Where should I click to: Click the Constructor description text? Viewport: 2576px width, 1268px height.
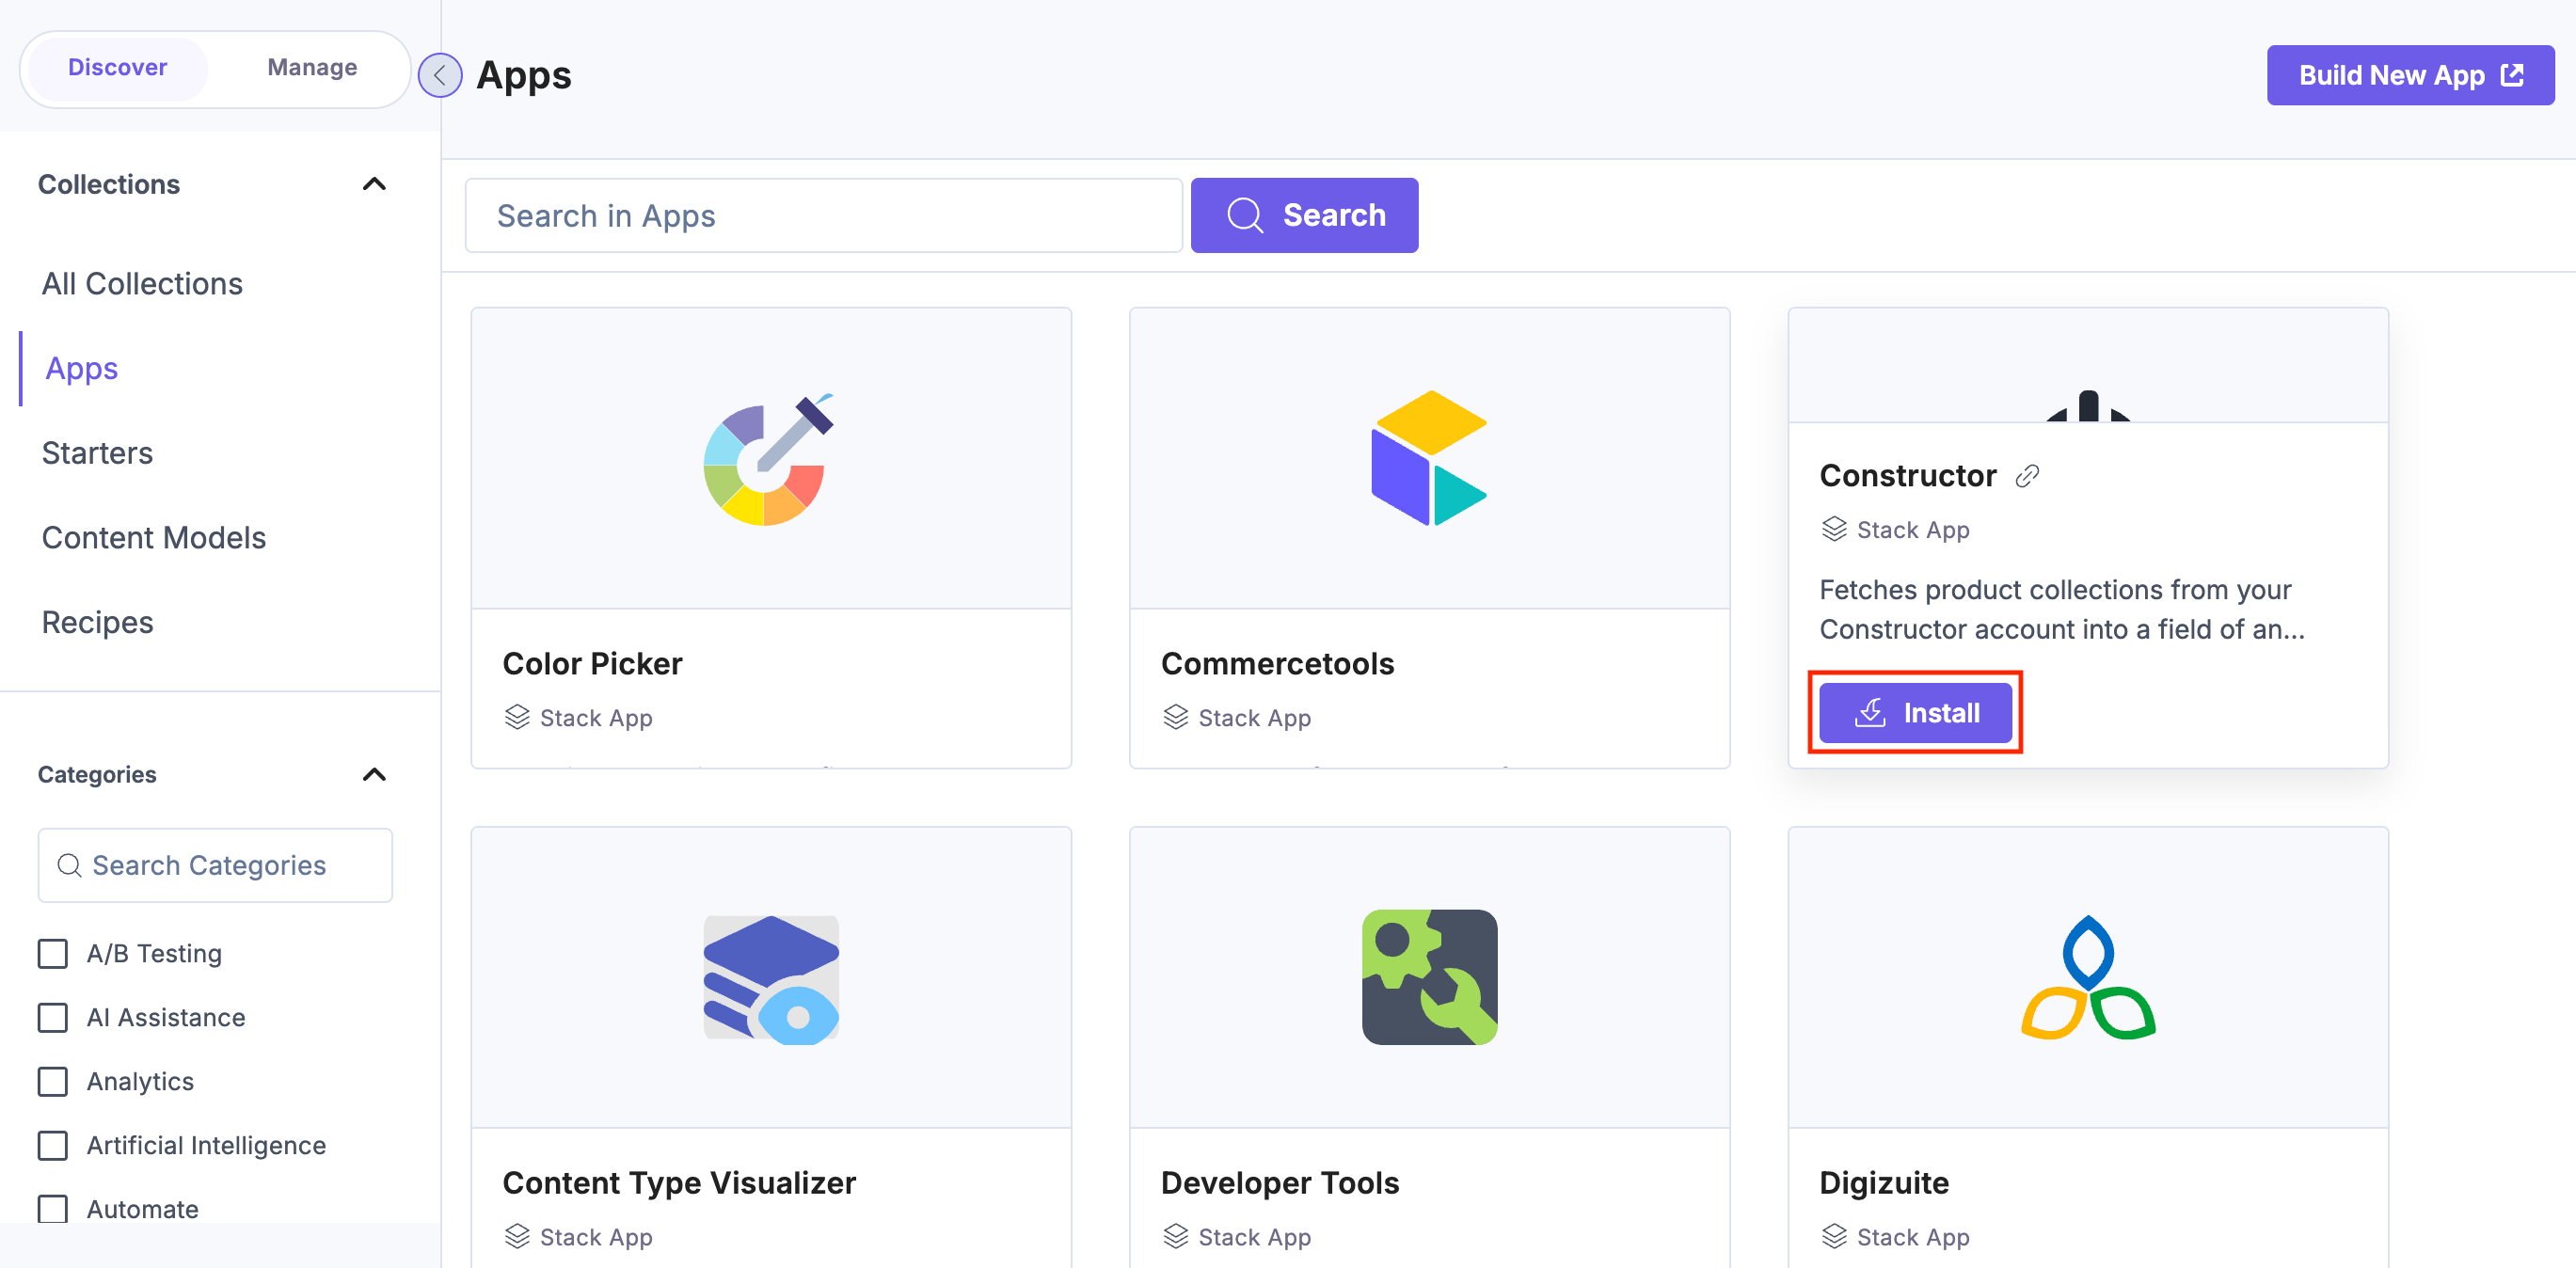[2062, 609]
